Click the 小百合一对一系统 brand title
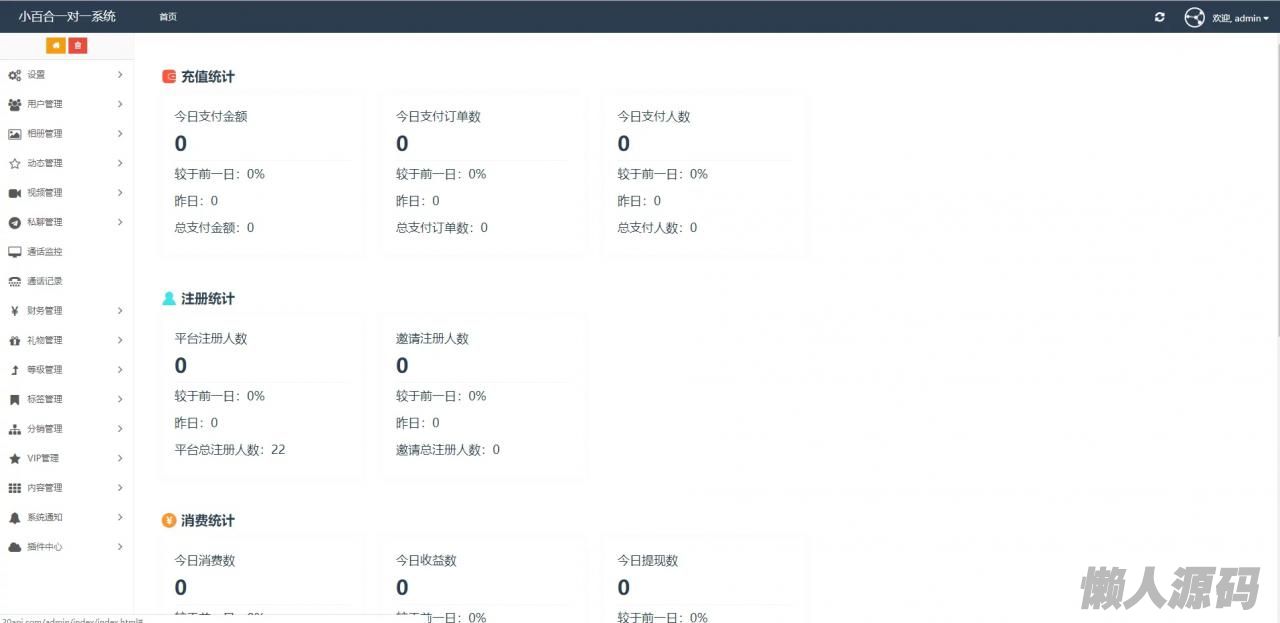 tap(67, 16)
